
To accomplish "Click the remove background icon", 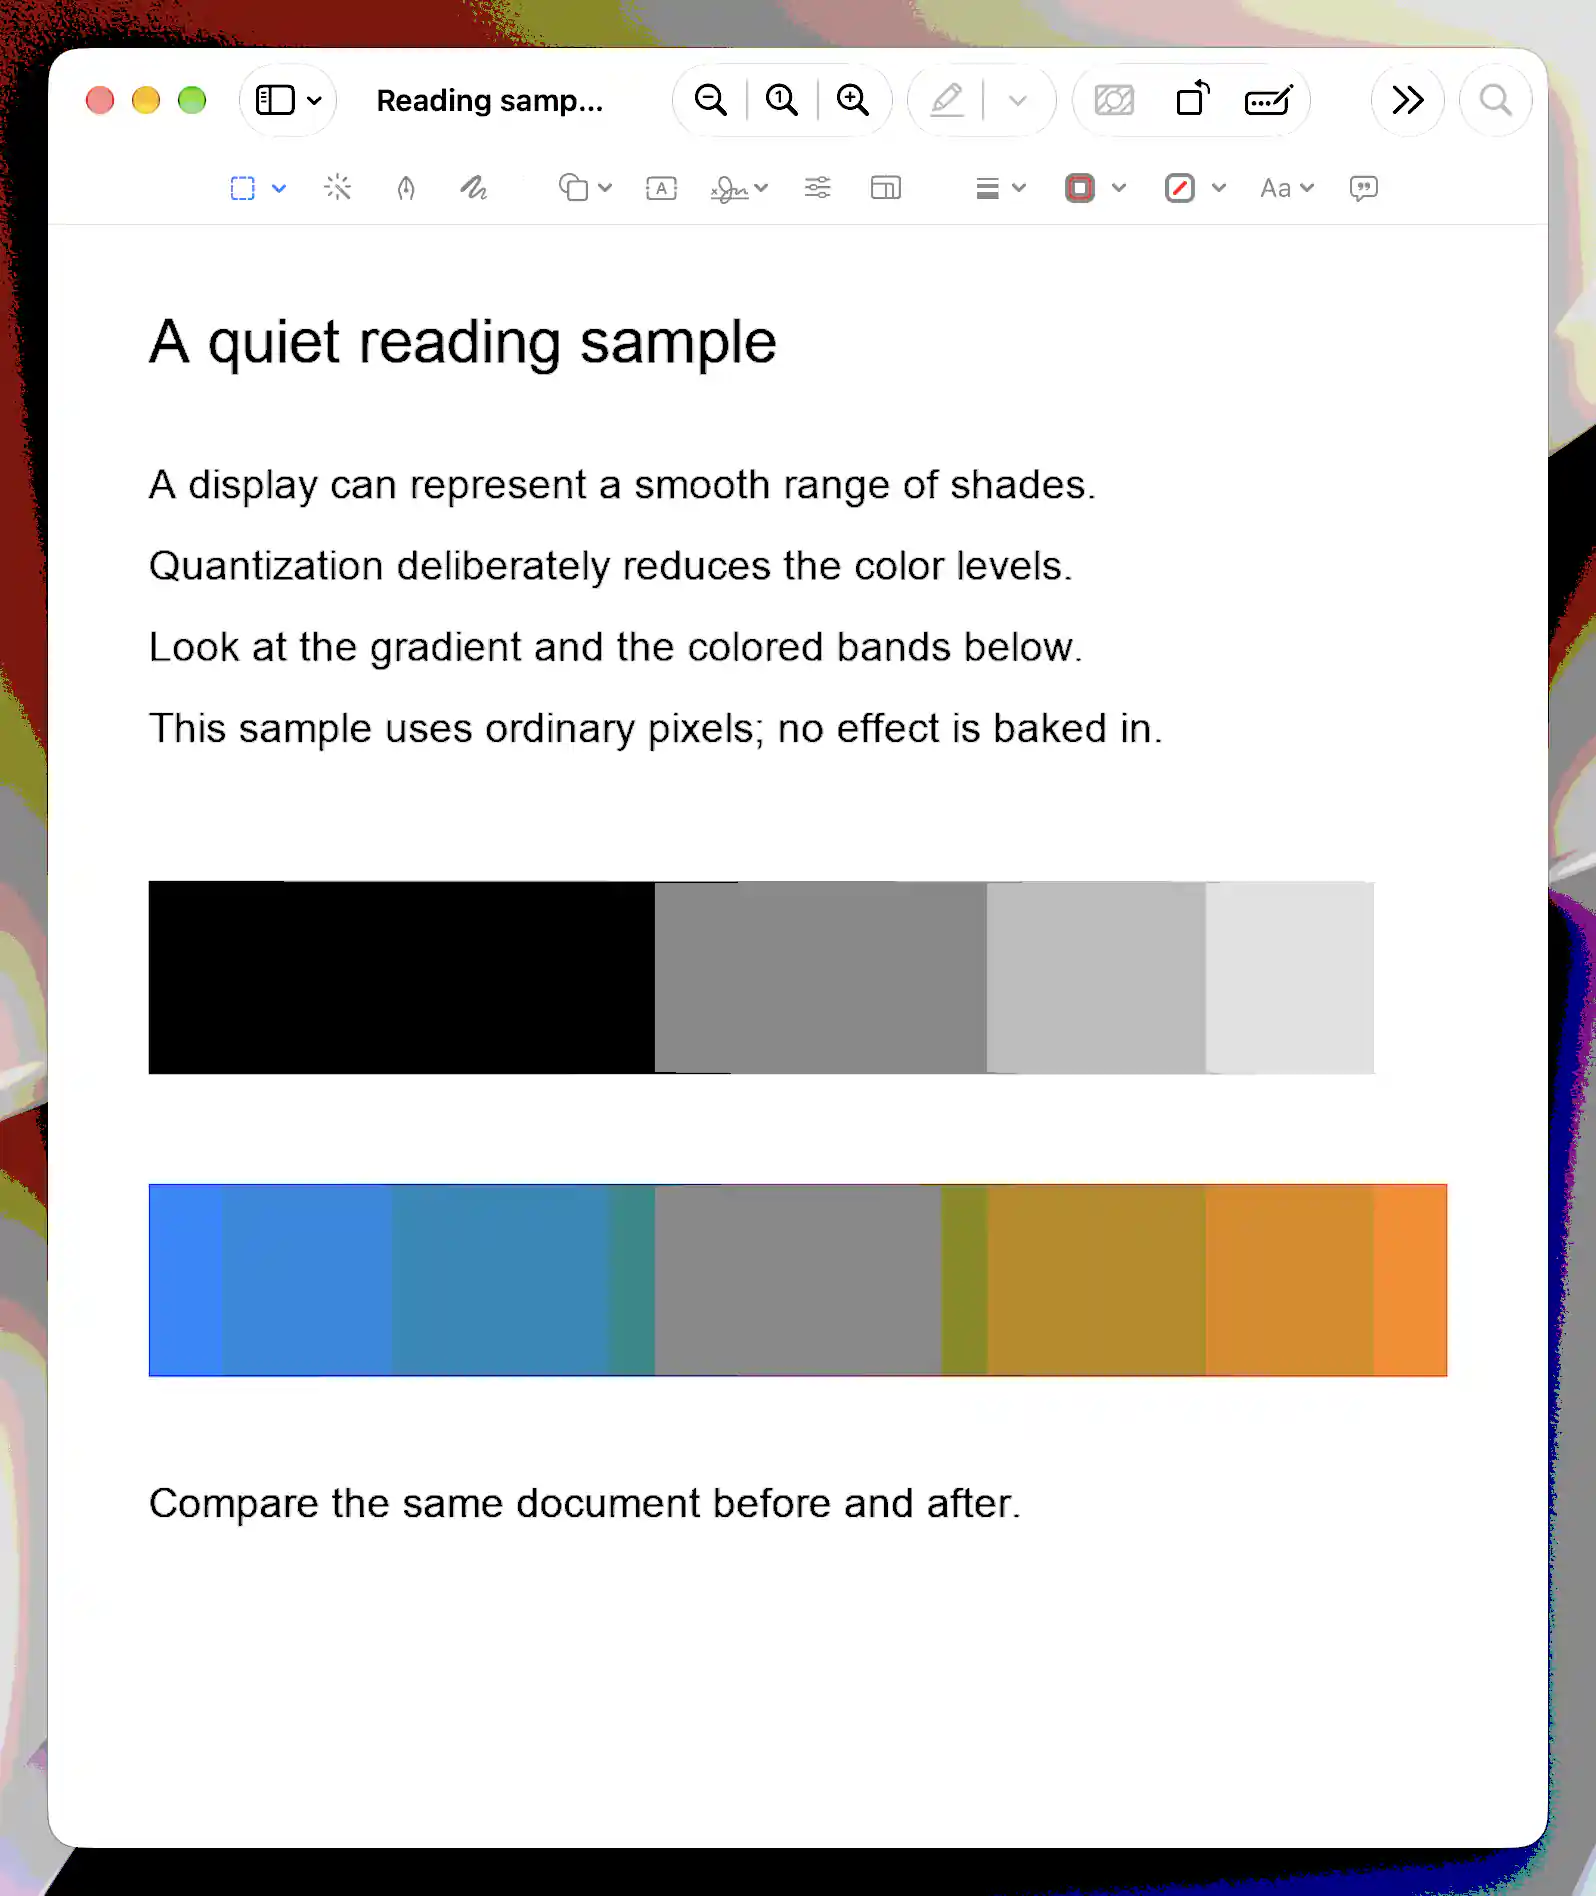I will point(1114,100).
